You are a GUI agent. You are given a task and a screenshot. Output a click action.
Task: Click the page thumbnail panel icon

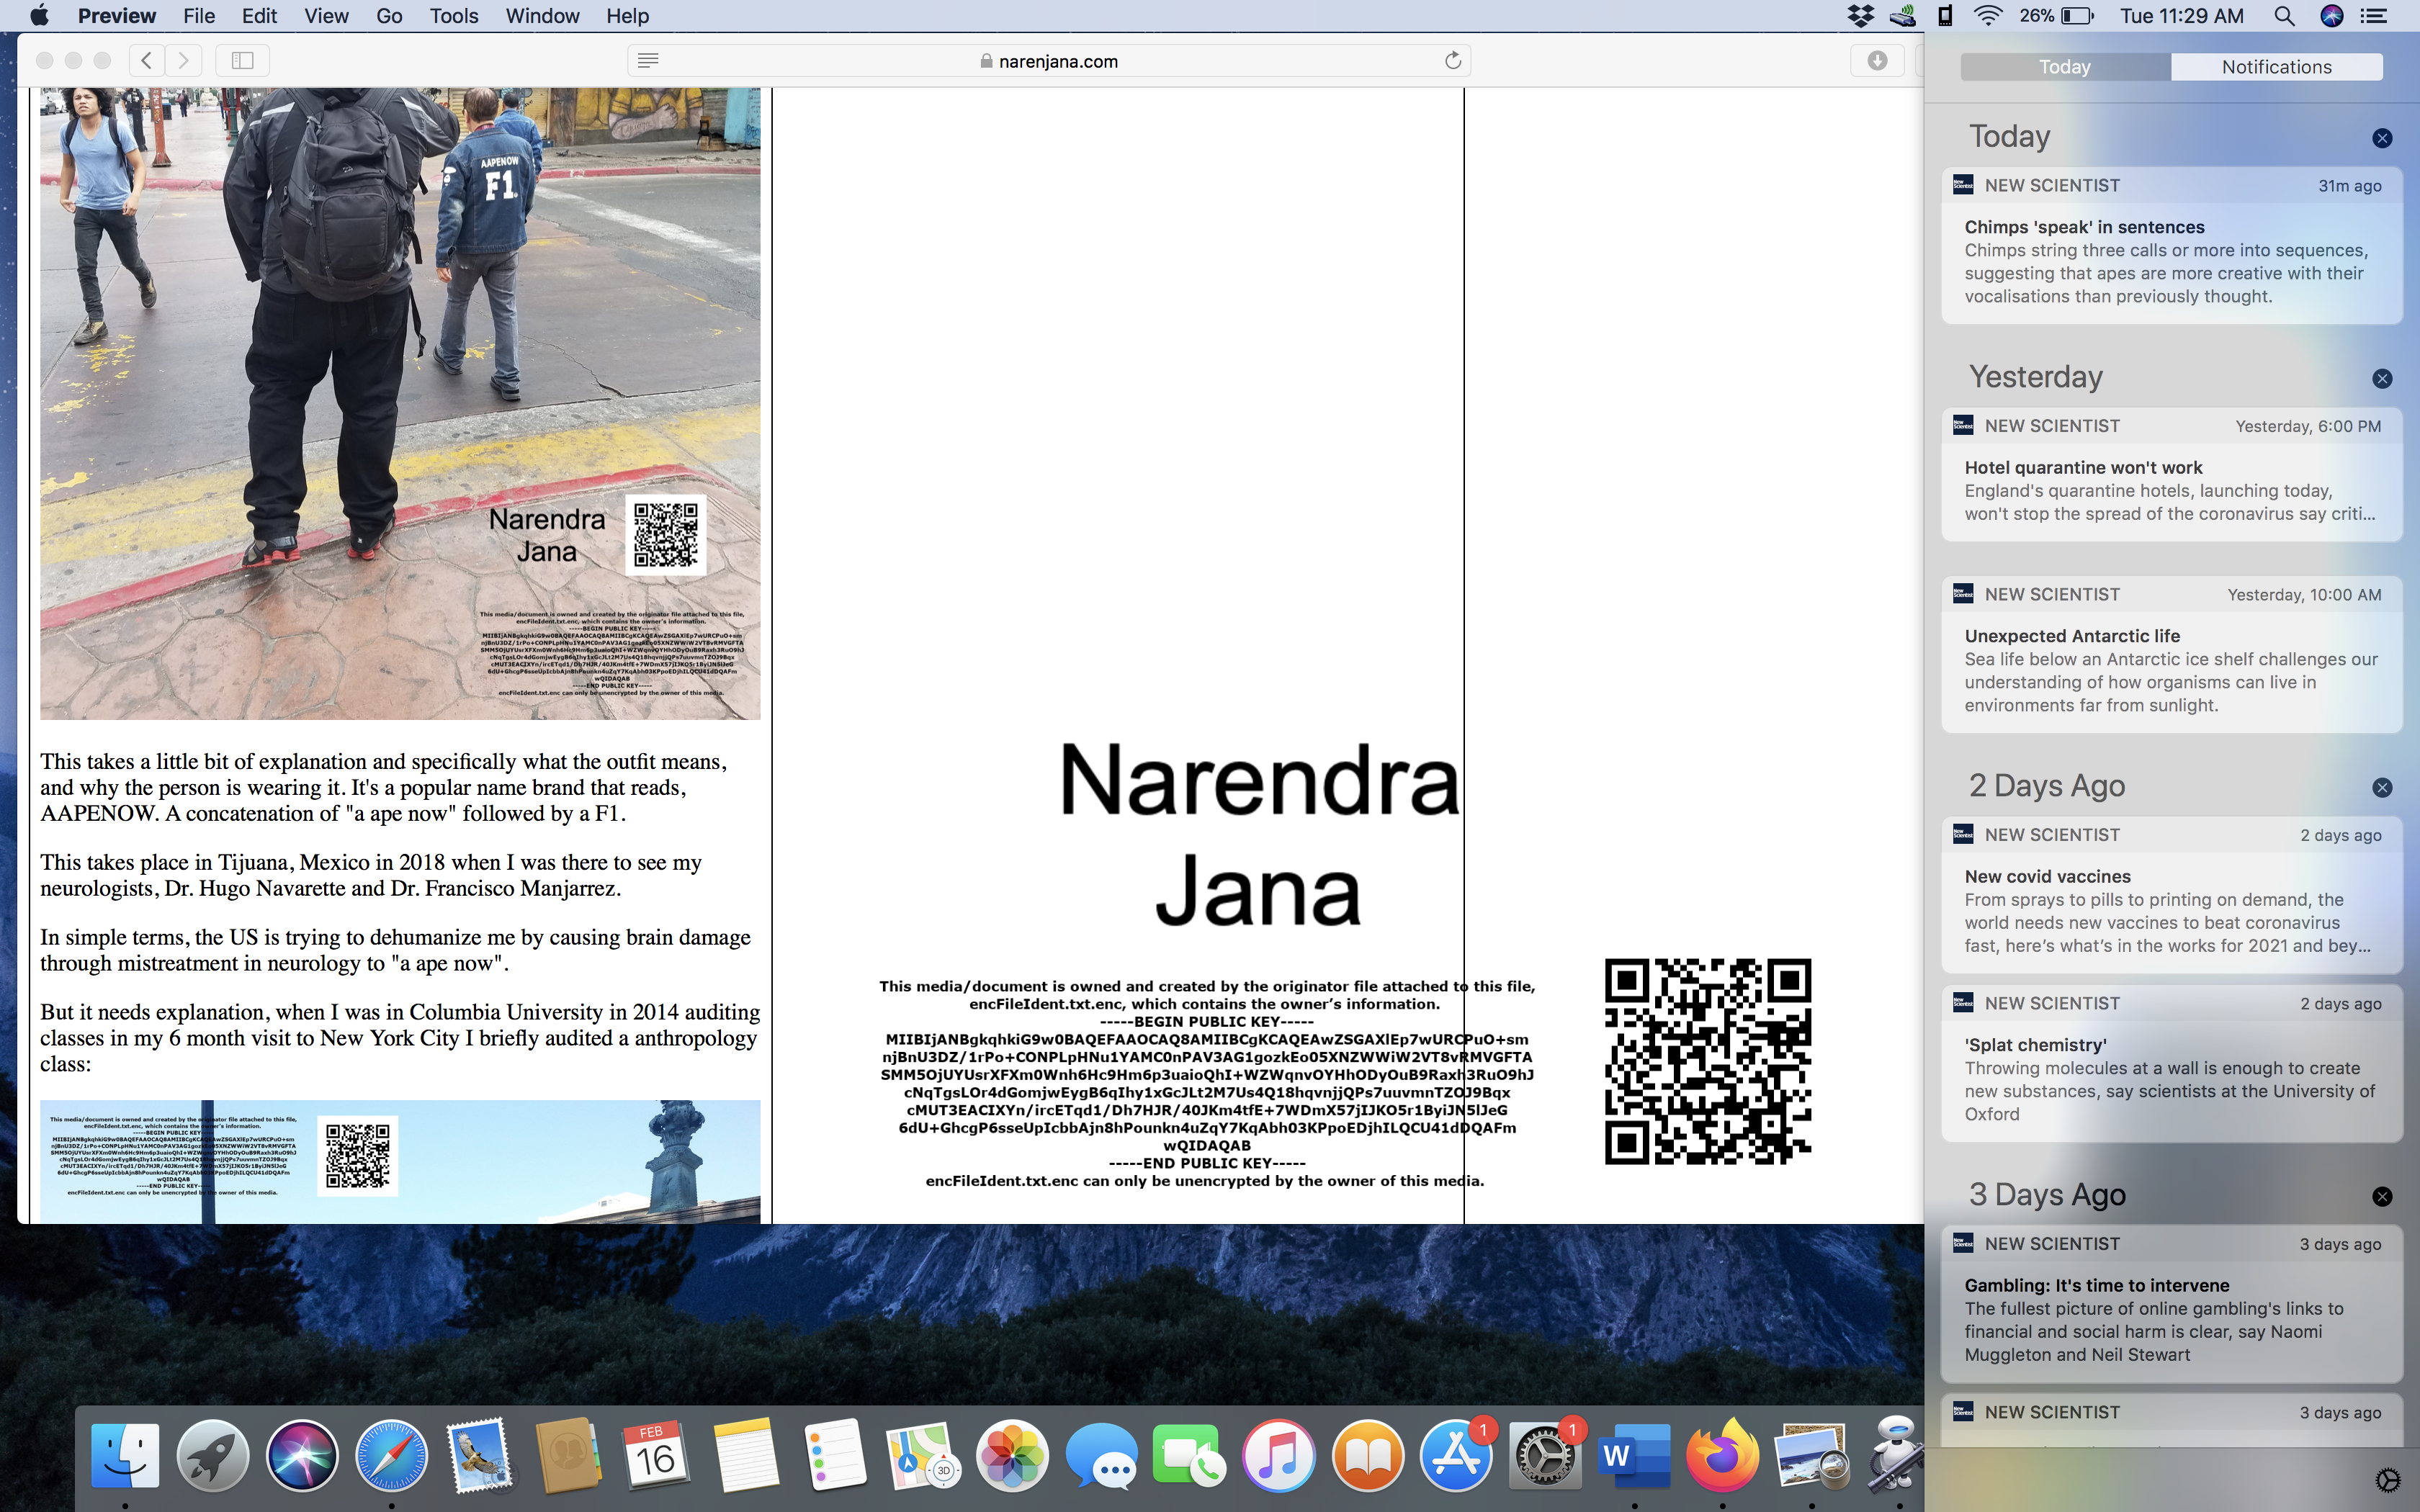point(246,59)
